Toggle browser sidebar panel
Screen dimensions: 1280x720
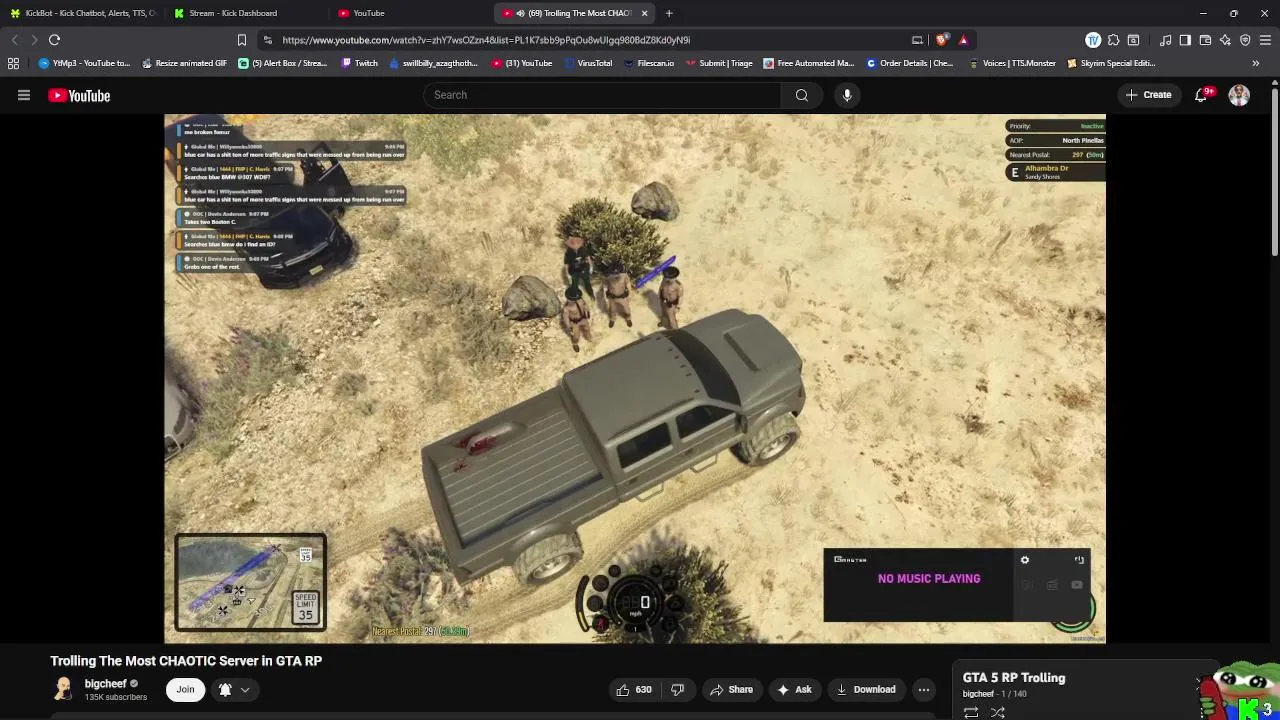click(x=1185, y=40)
